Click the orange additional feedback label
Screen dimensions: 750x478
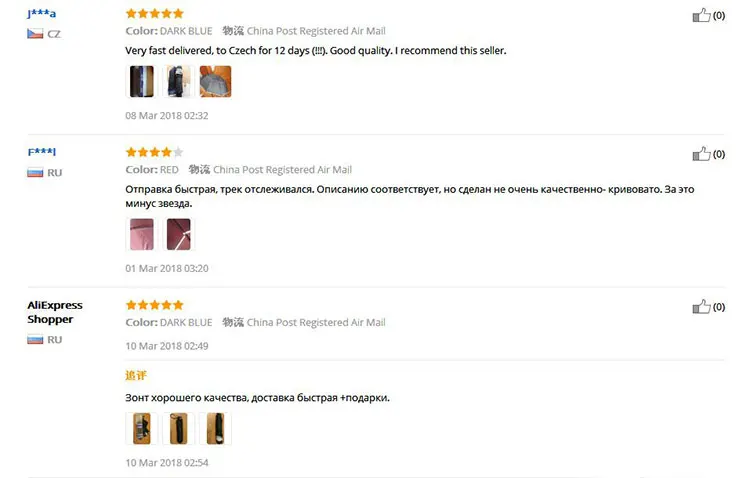click(x=136, y=376)
